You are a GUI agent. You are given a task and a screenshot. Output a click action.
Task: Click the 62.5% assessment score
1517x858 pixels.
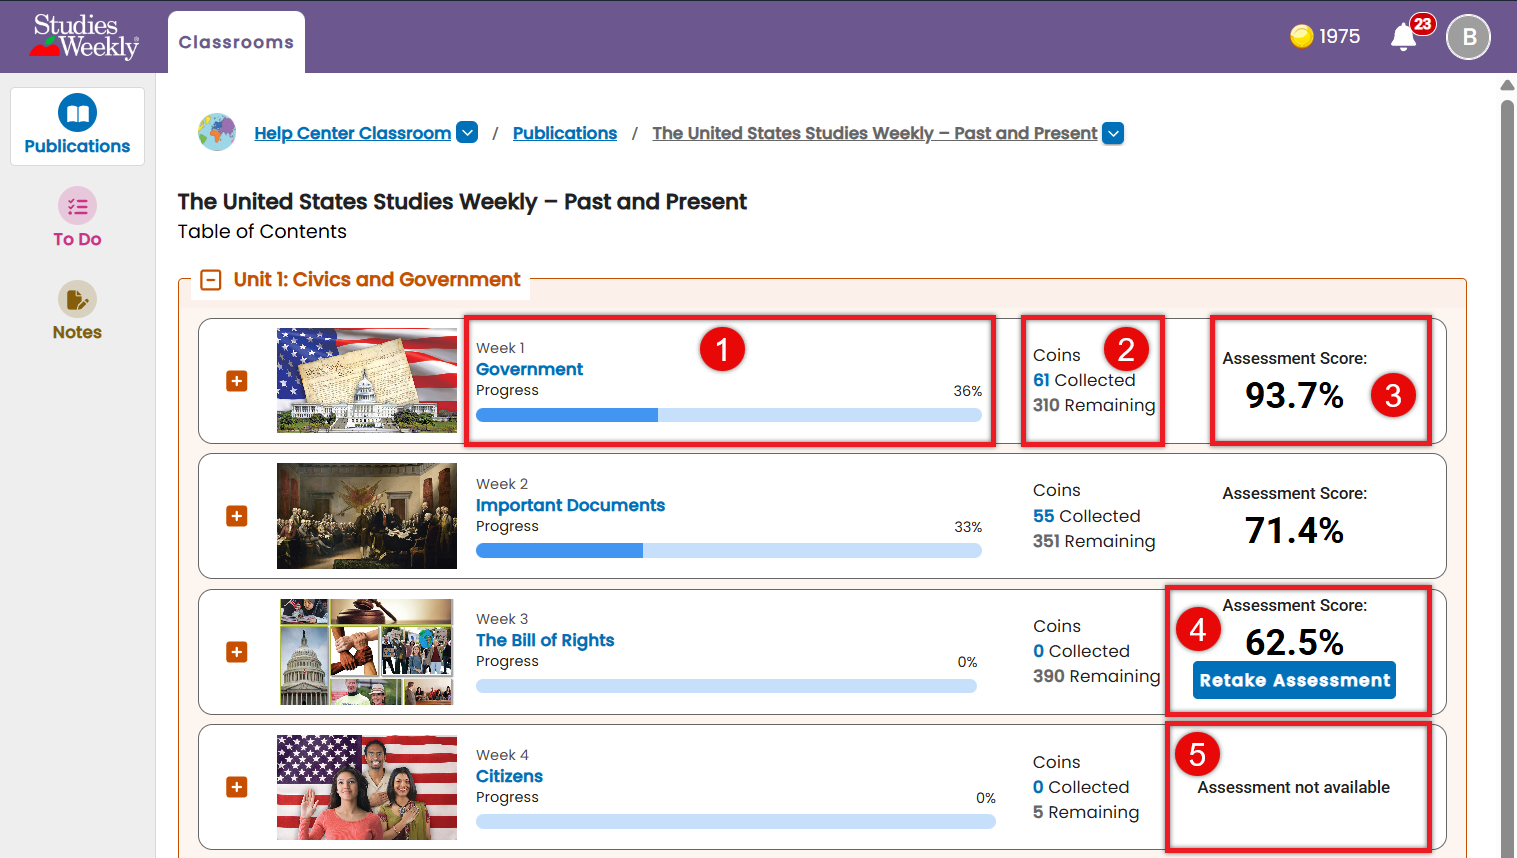coord(1294,642)
